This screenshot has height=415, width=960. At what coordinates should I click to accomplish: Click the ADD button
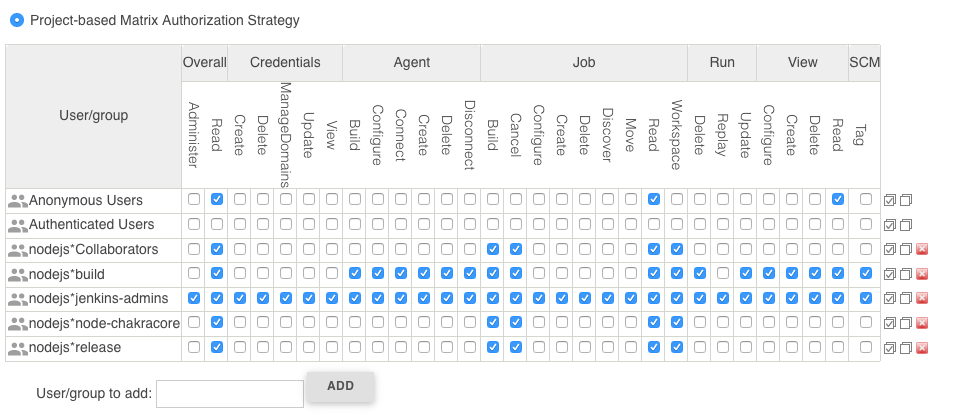click(340, 386)
